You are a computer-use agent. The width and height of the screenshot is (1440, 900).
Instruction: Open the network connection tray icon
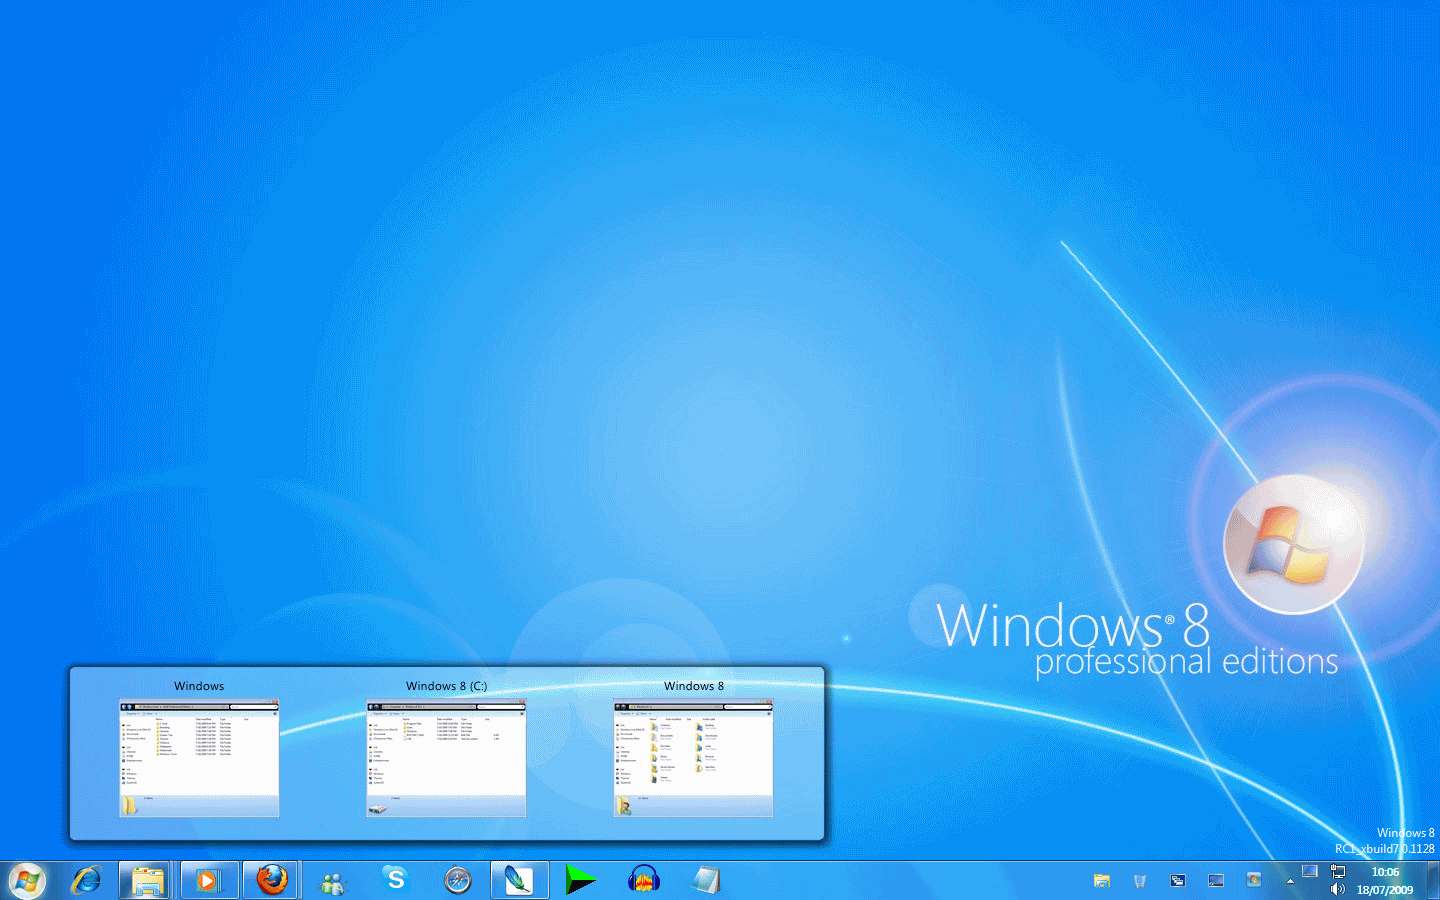[x=1338, y=871]
